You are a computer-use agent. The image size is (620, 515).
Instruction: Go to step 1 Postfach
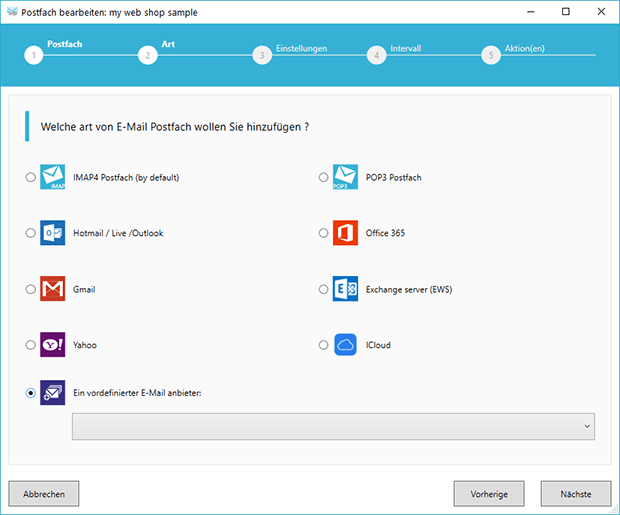click(x=34, y=55)
